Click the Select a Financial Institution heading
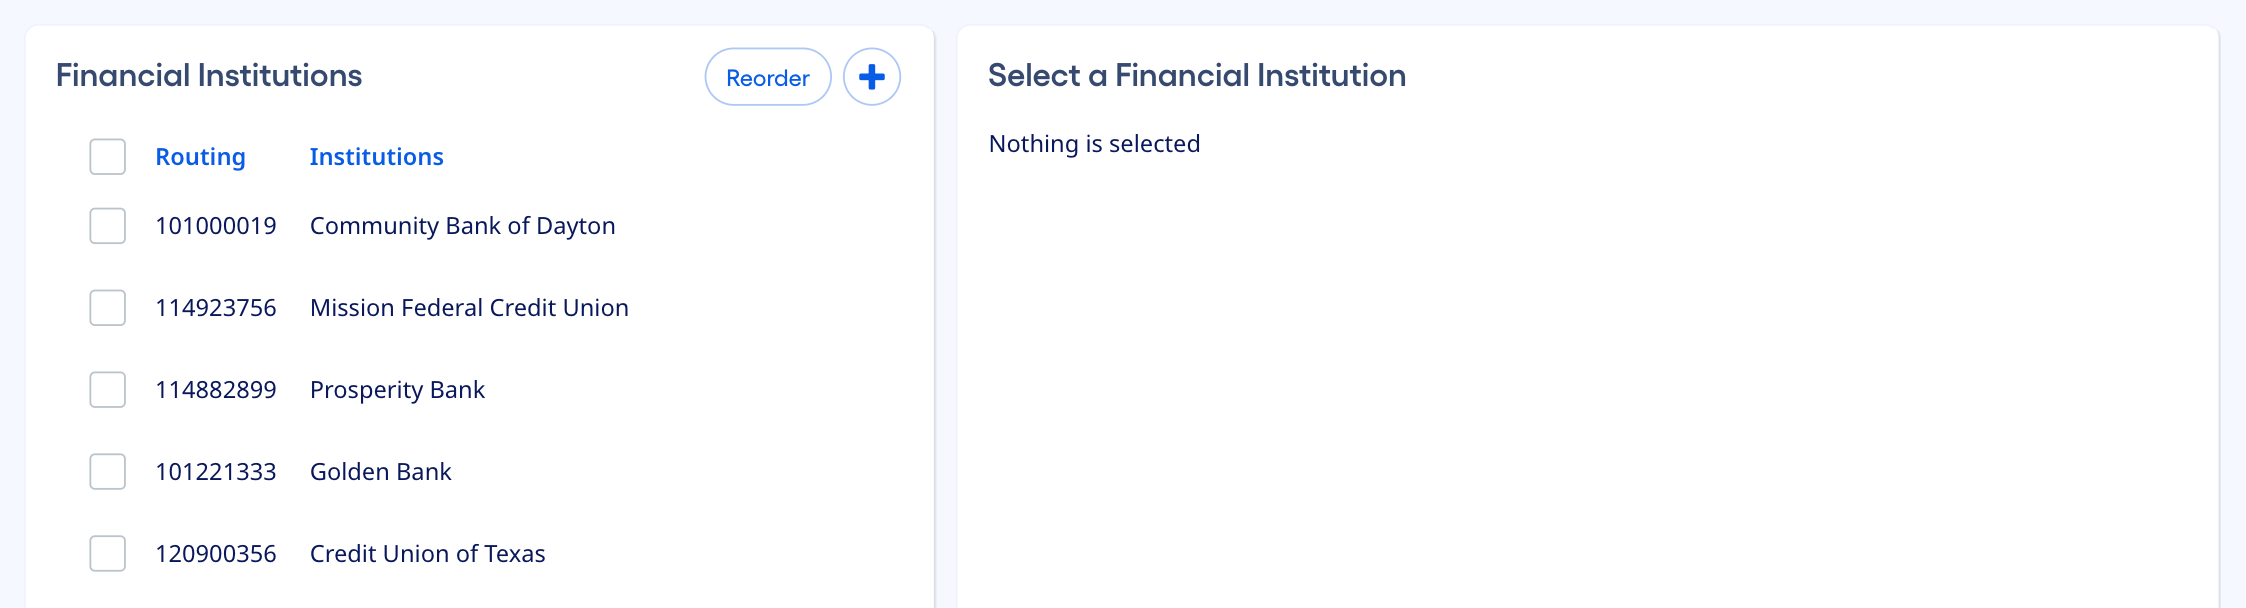Viewport: 2246px width, 608px height. pyautogui.click(x=1197, y=75)
